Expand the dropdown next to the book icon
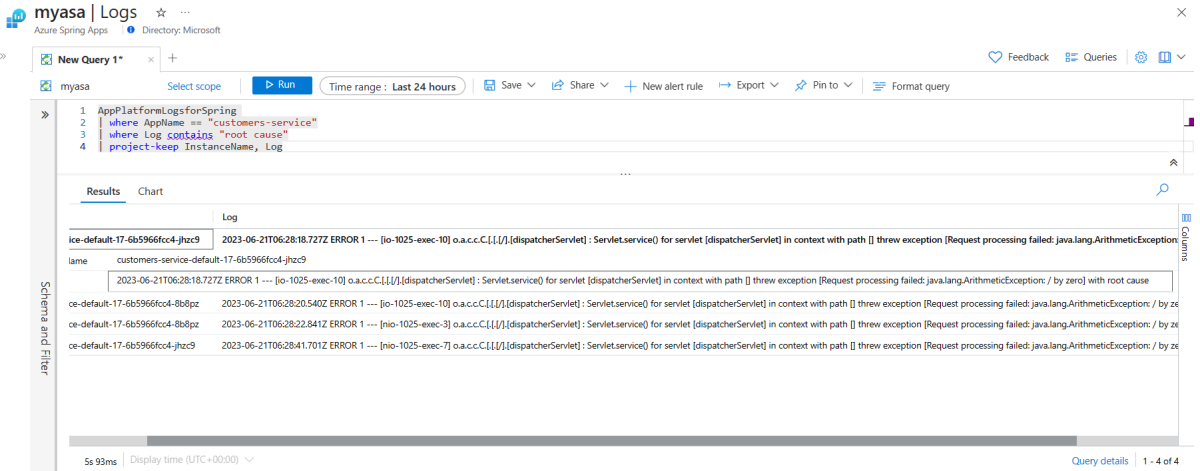The width and height of the screenshot is (1200, 471). coord(1182,57)
